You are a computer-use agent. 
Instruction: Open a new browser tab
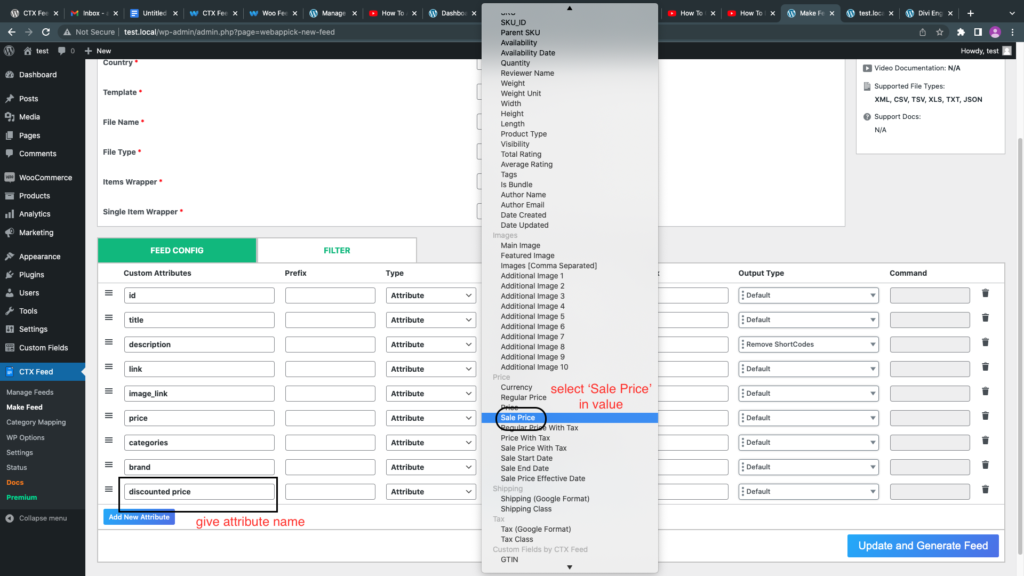970,13
